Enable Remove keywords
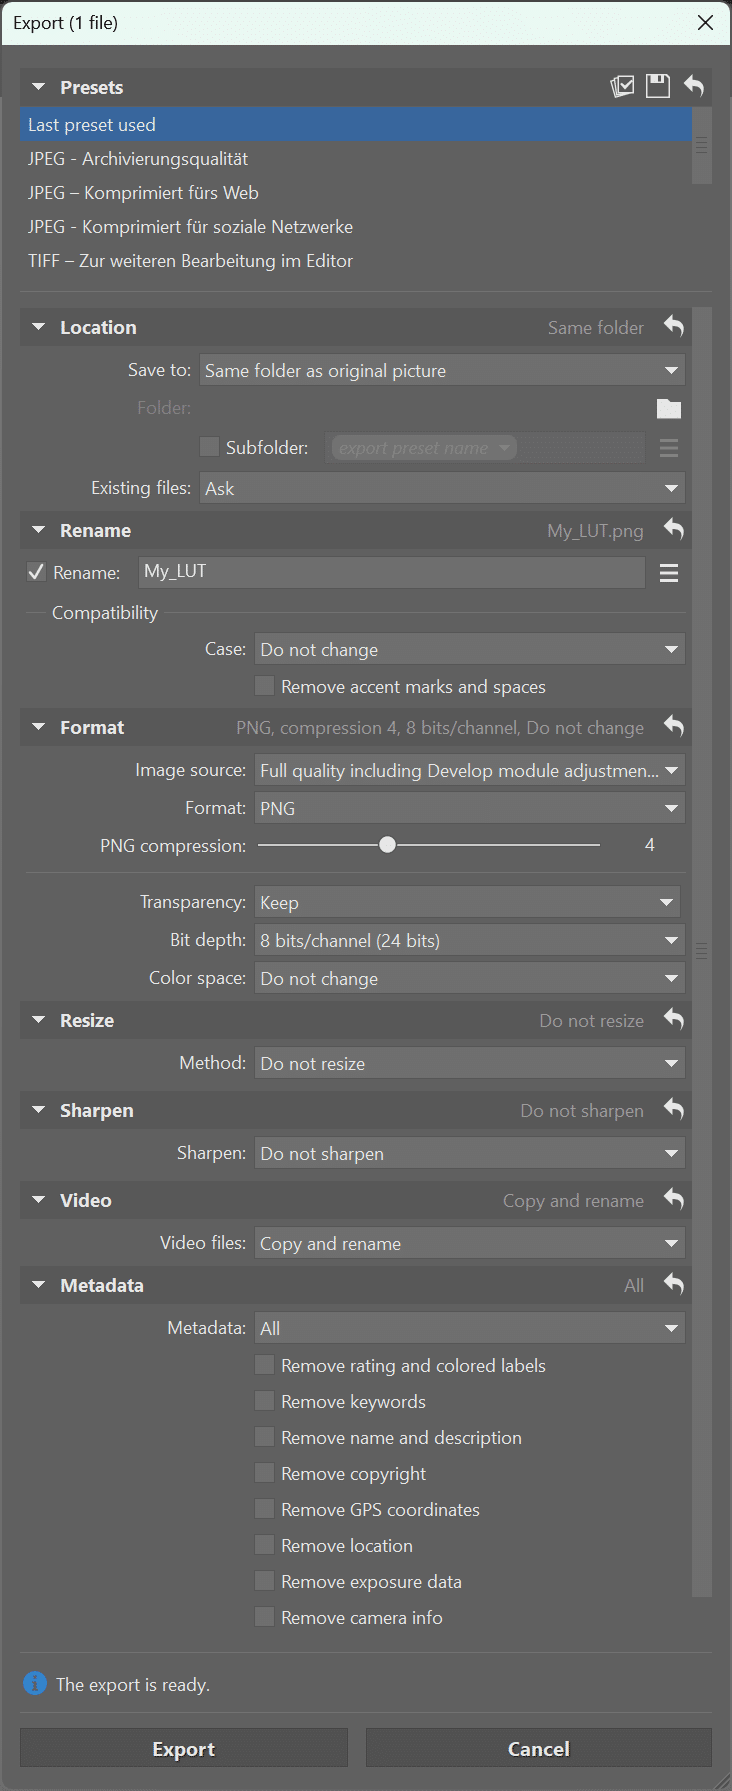 coord(264,1400)
